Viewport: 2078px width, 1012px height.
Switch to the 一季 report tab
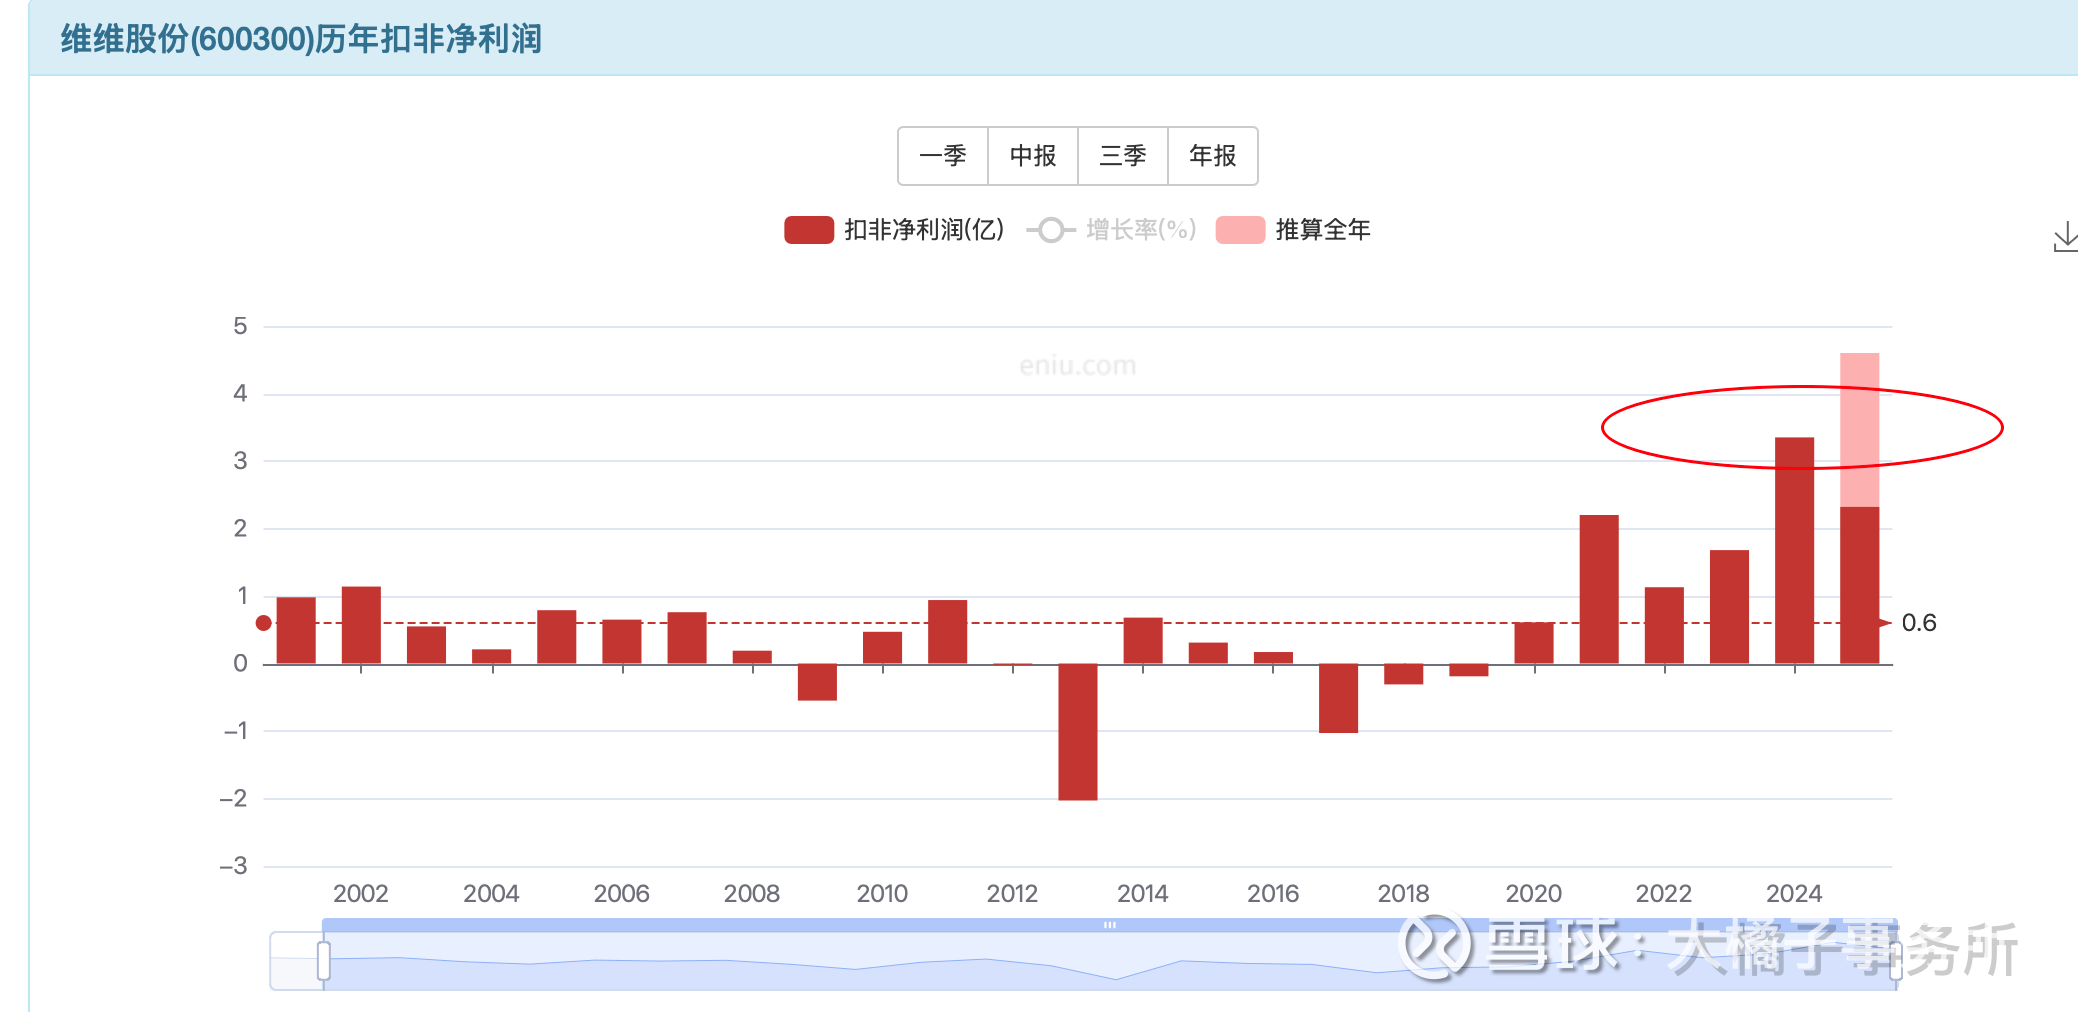coord(943,156)
